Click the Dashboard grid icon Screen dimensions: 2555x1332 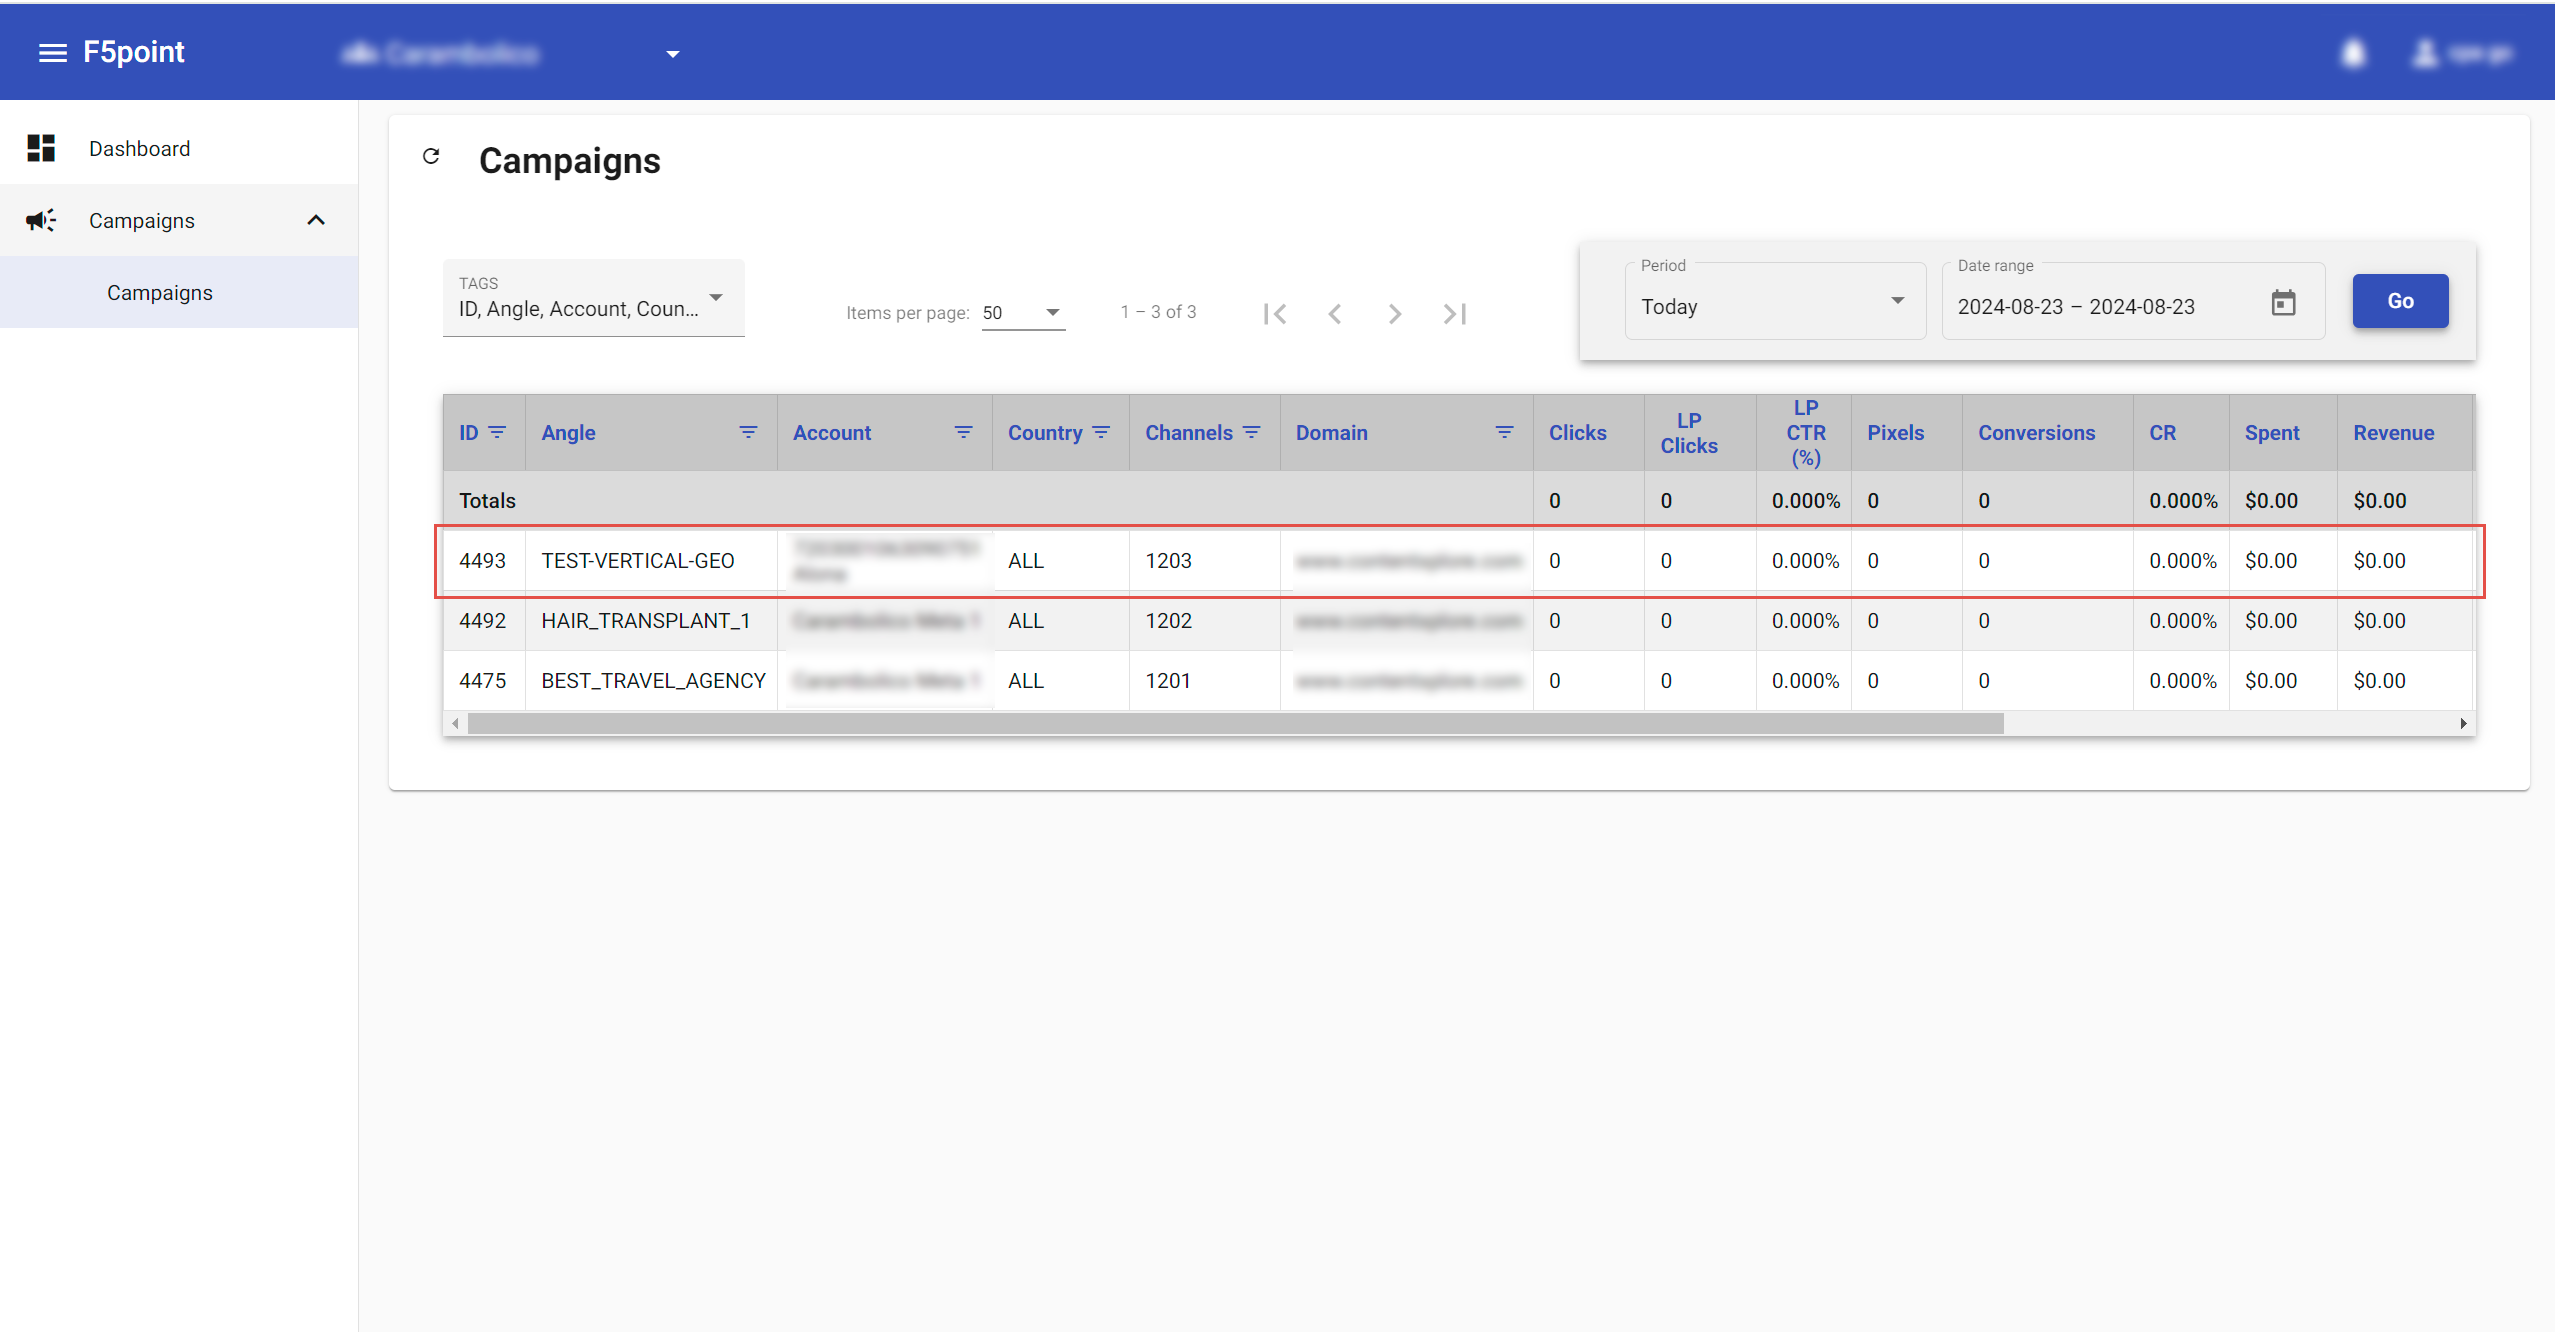[41, 148]
